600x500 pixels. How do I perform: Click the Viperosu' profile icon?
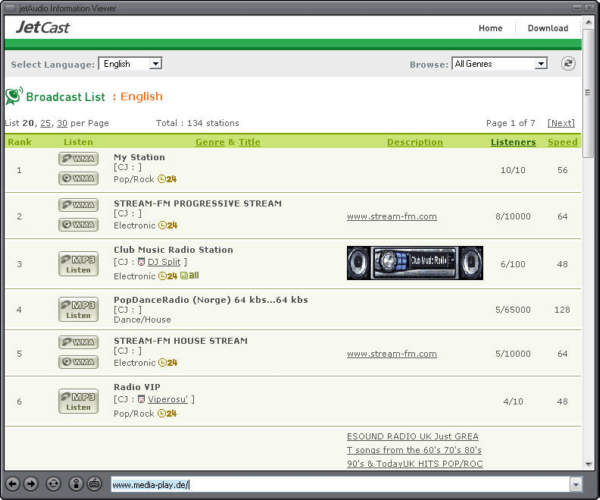(141, 399)
